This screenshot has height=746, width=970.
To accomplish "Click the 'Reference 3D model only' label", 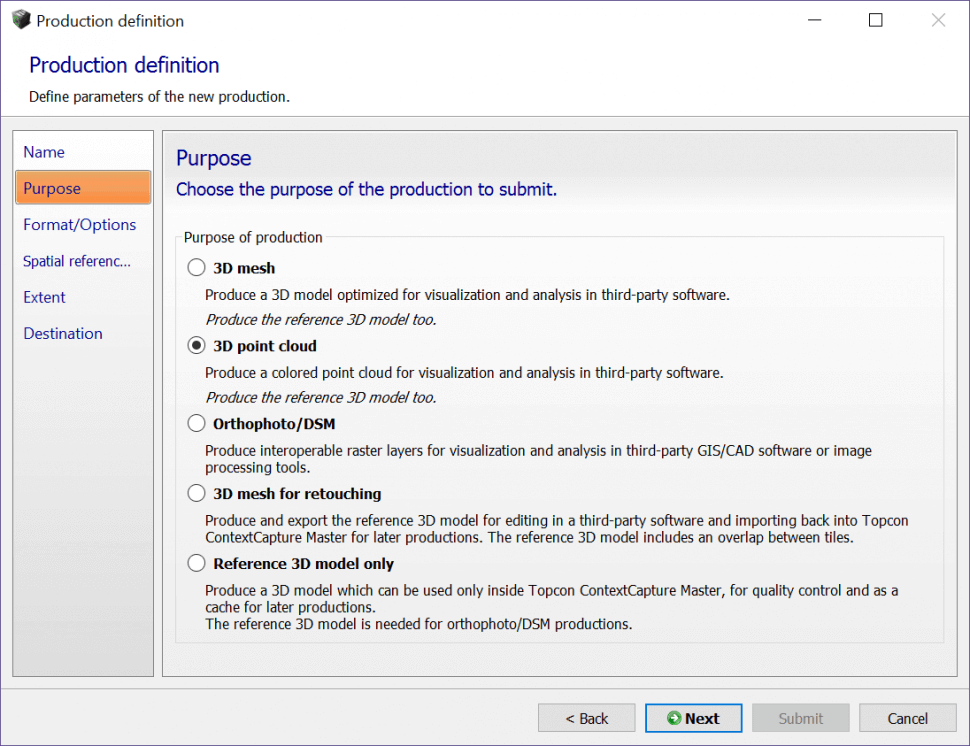I will click(x=303, y=564).
